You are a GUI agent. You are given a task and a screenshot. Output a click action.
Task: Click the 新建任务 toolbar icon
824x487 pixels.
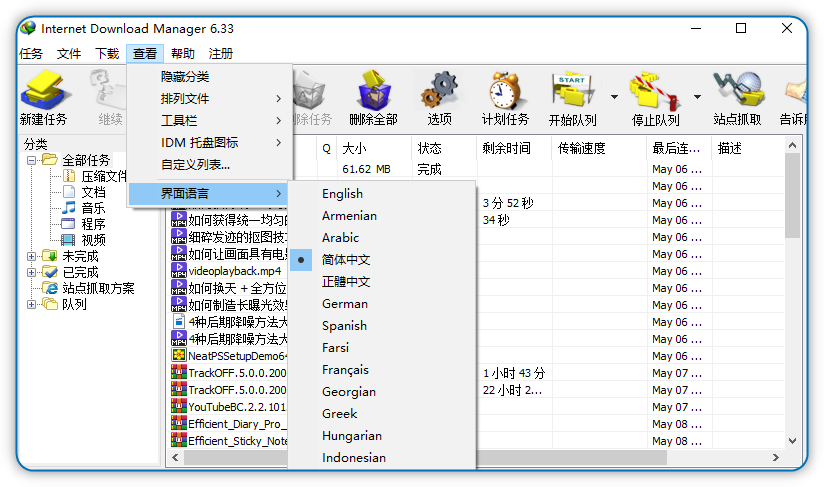pyautogui.click(x=44, y=90)
